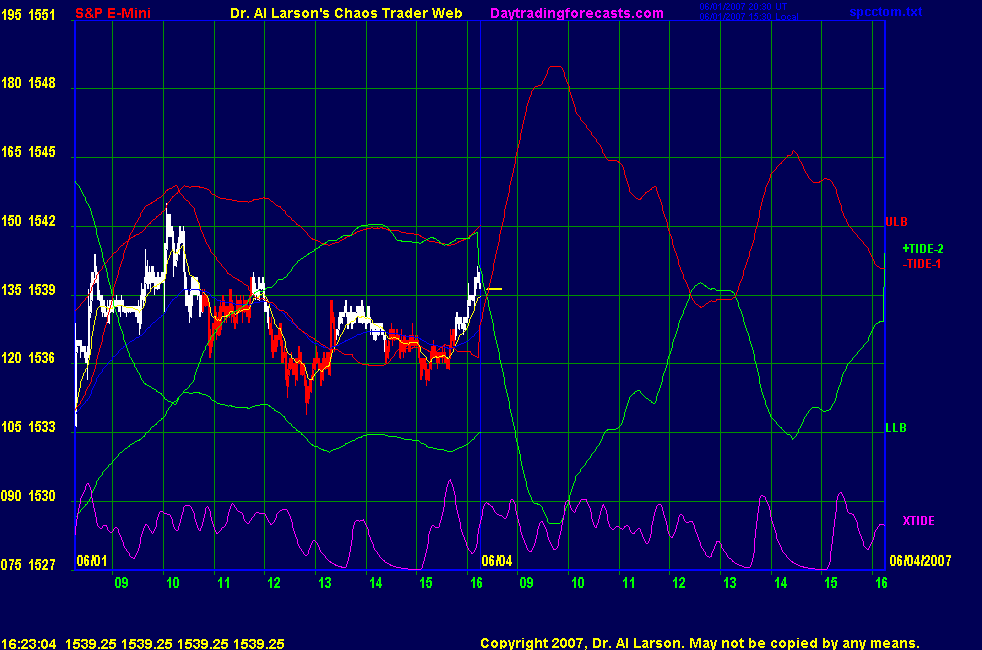Click hour label '12' of the 06/01 session
Screen dimensions: 982x650
click(274, 583)
